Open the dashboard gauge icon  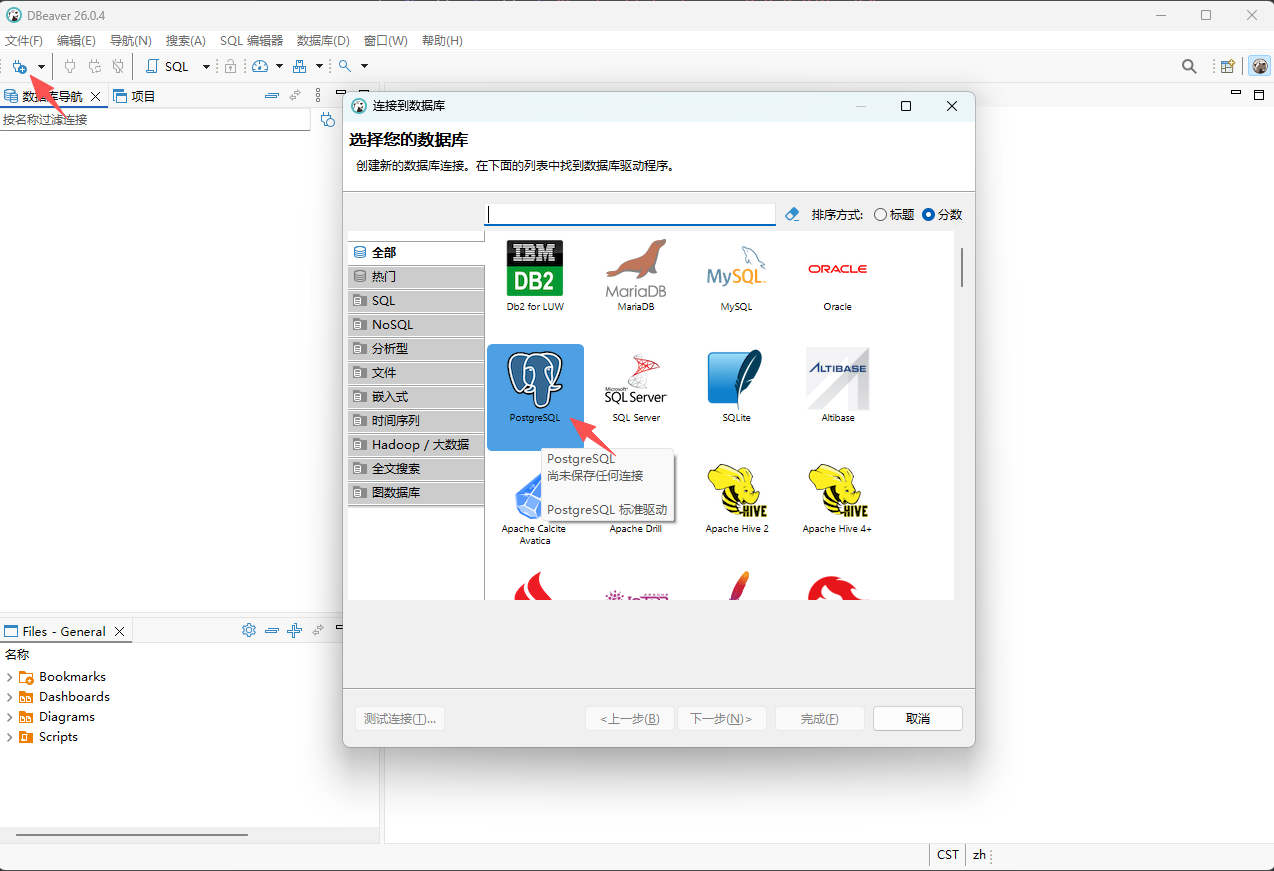coord(260,67)
